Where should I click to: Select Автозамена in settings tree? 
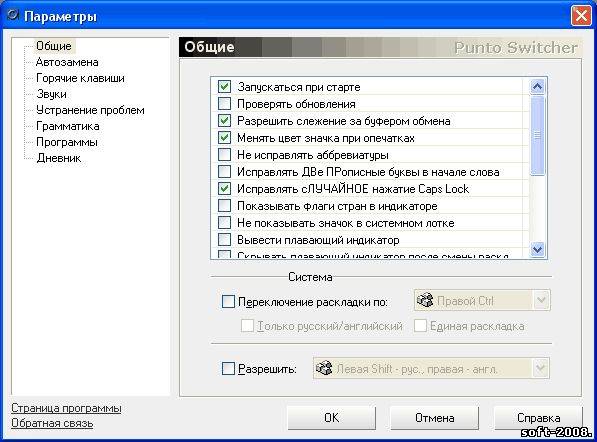click(67, 62)
